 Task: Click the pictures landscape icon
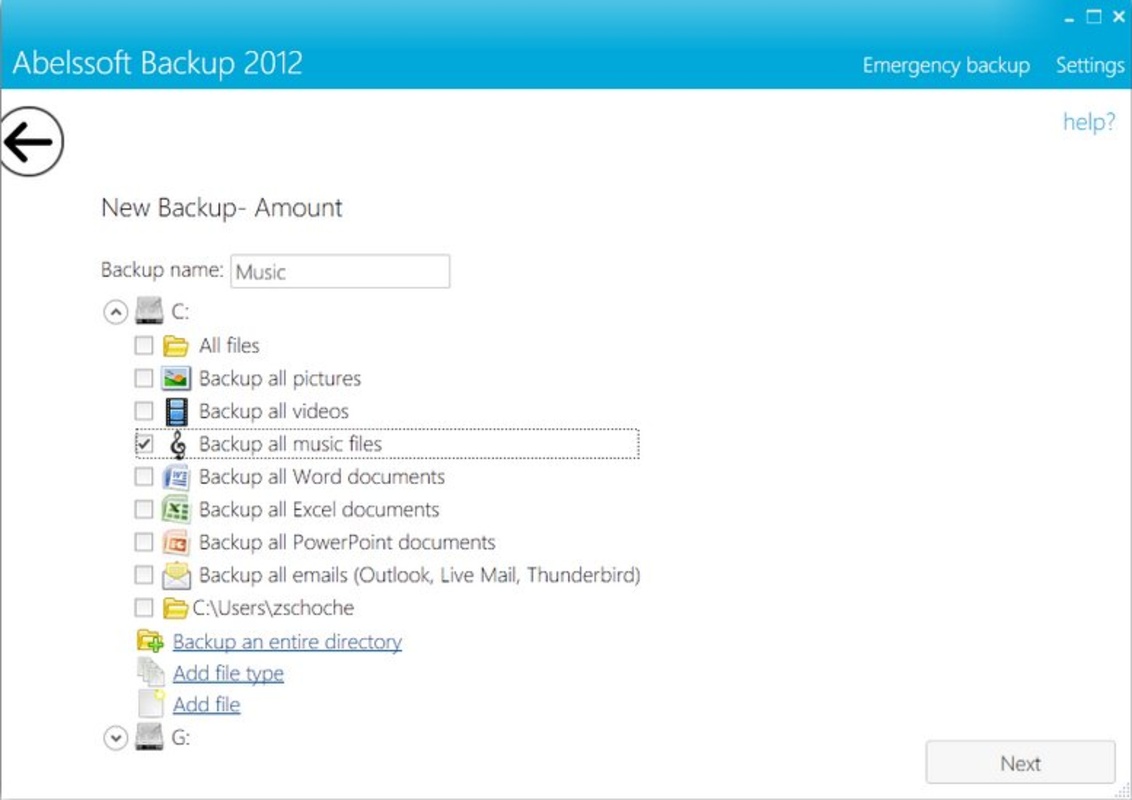point(176,378)
